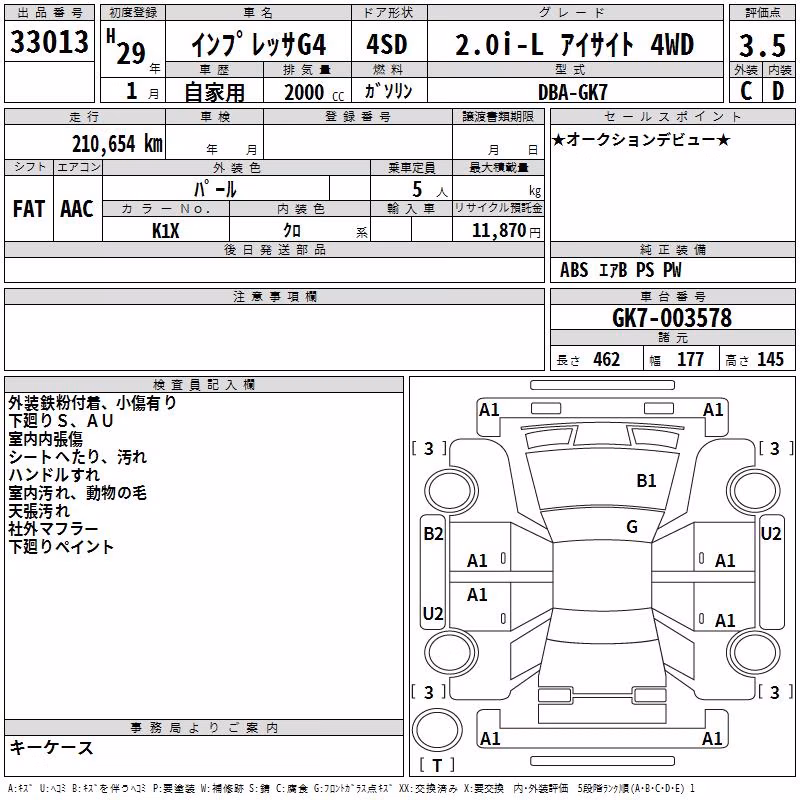Click the 注意事項欄 header

point(274,296)
